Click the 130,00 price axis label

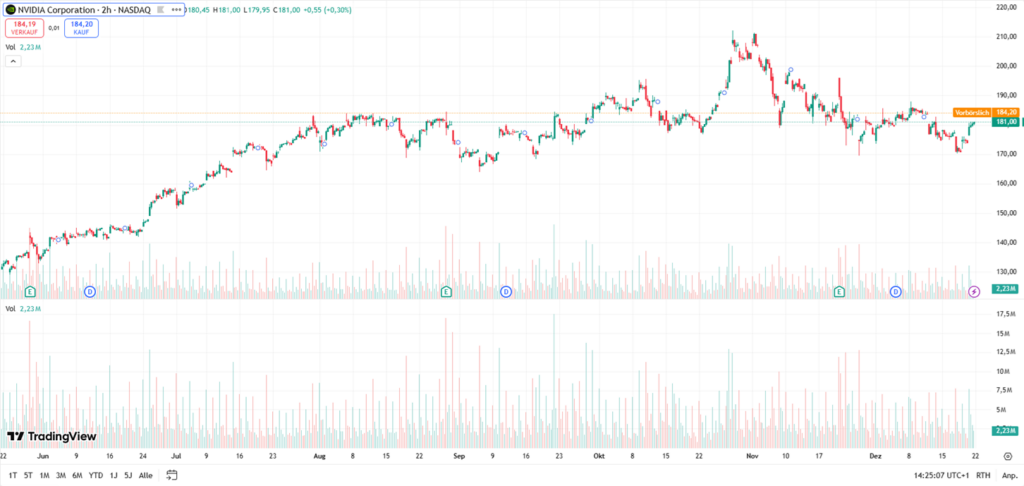(1006, 272)
